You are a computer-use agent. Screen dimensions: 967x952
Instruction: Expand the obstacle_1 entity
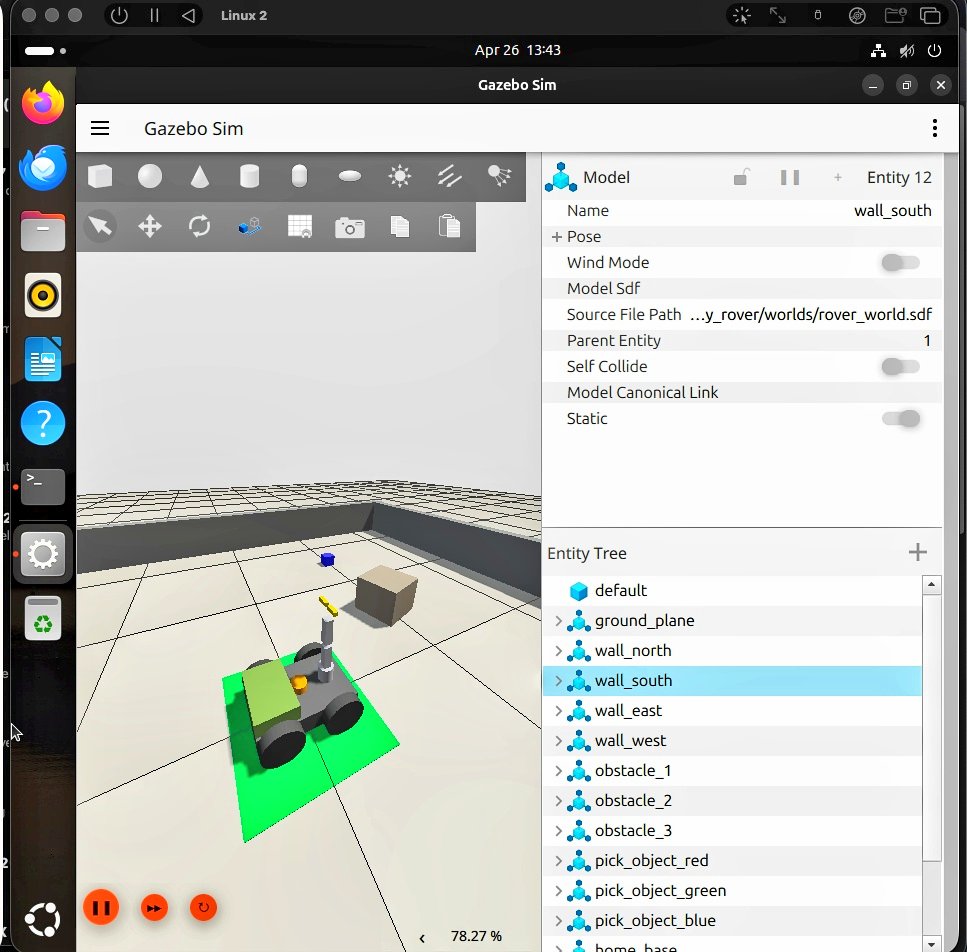click(x=558, y=771)
